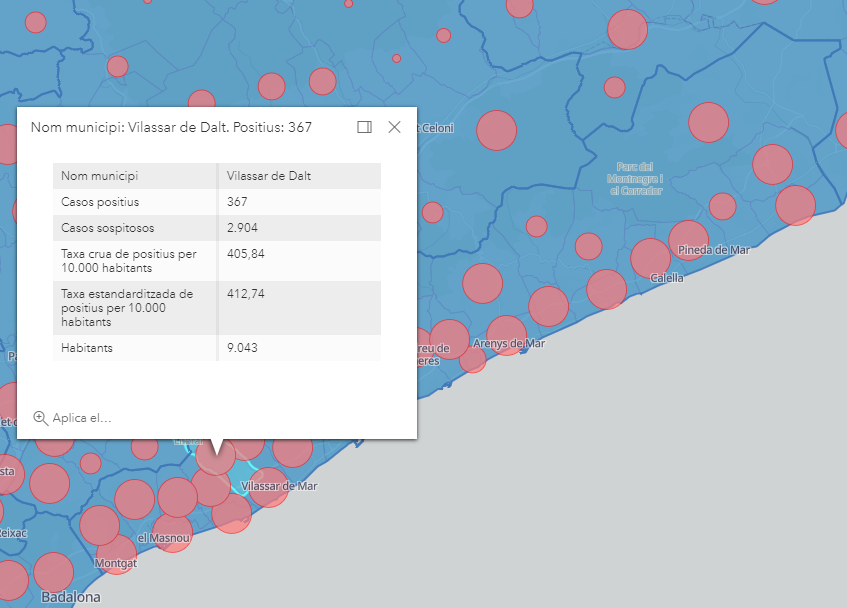Click the value '405,84'
Screen dimensions: 847x608
point(246,254)
